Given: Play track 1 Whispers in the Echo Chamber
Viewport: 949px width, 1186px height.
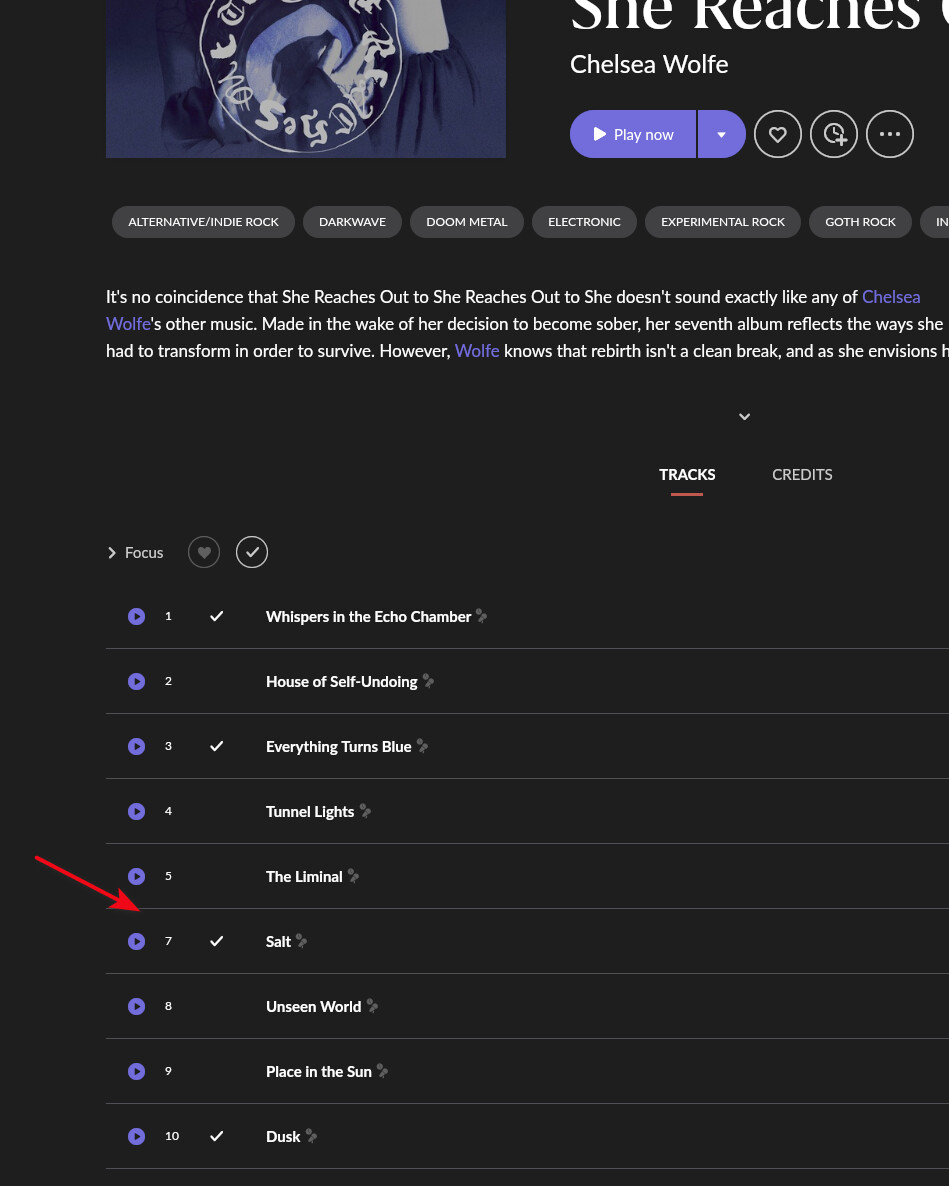Looking at the screenshot, I should coord(136,616).
